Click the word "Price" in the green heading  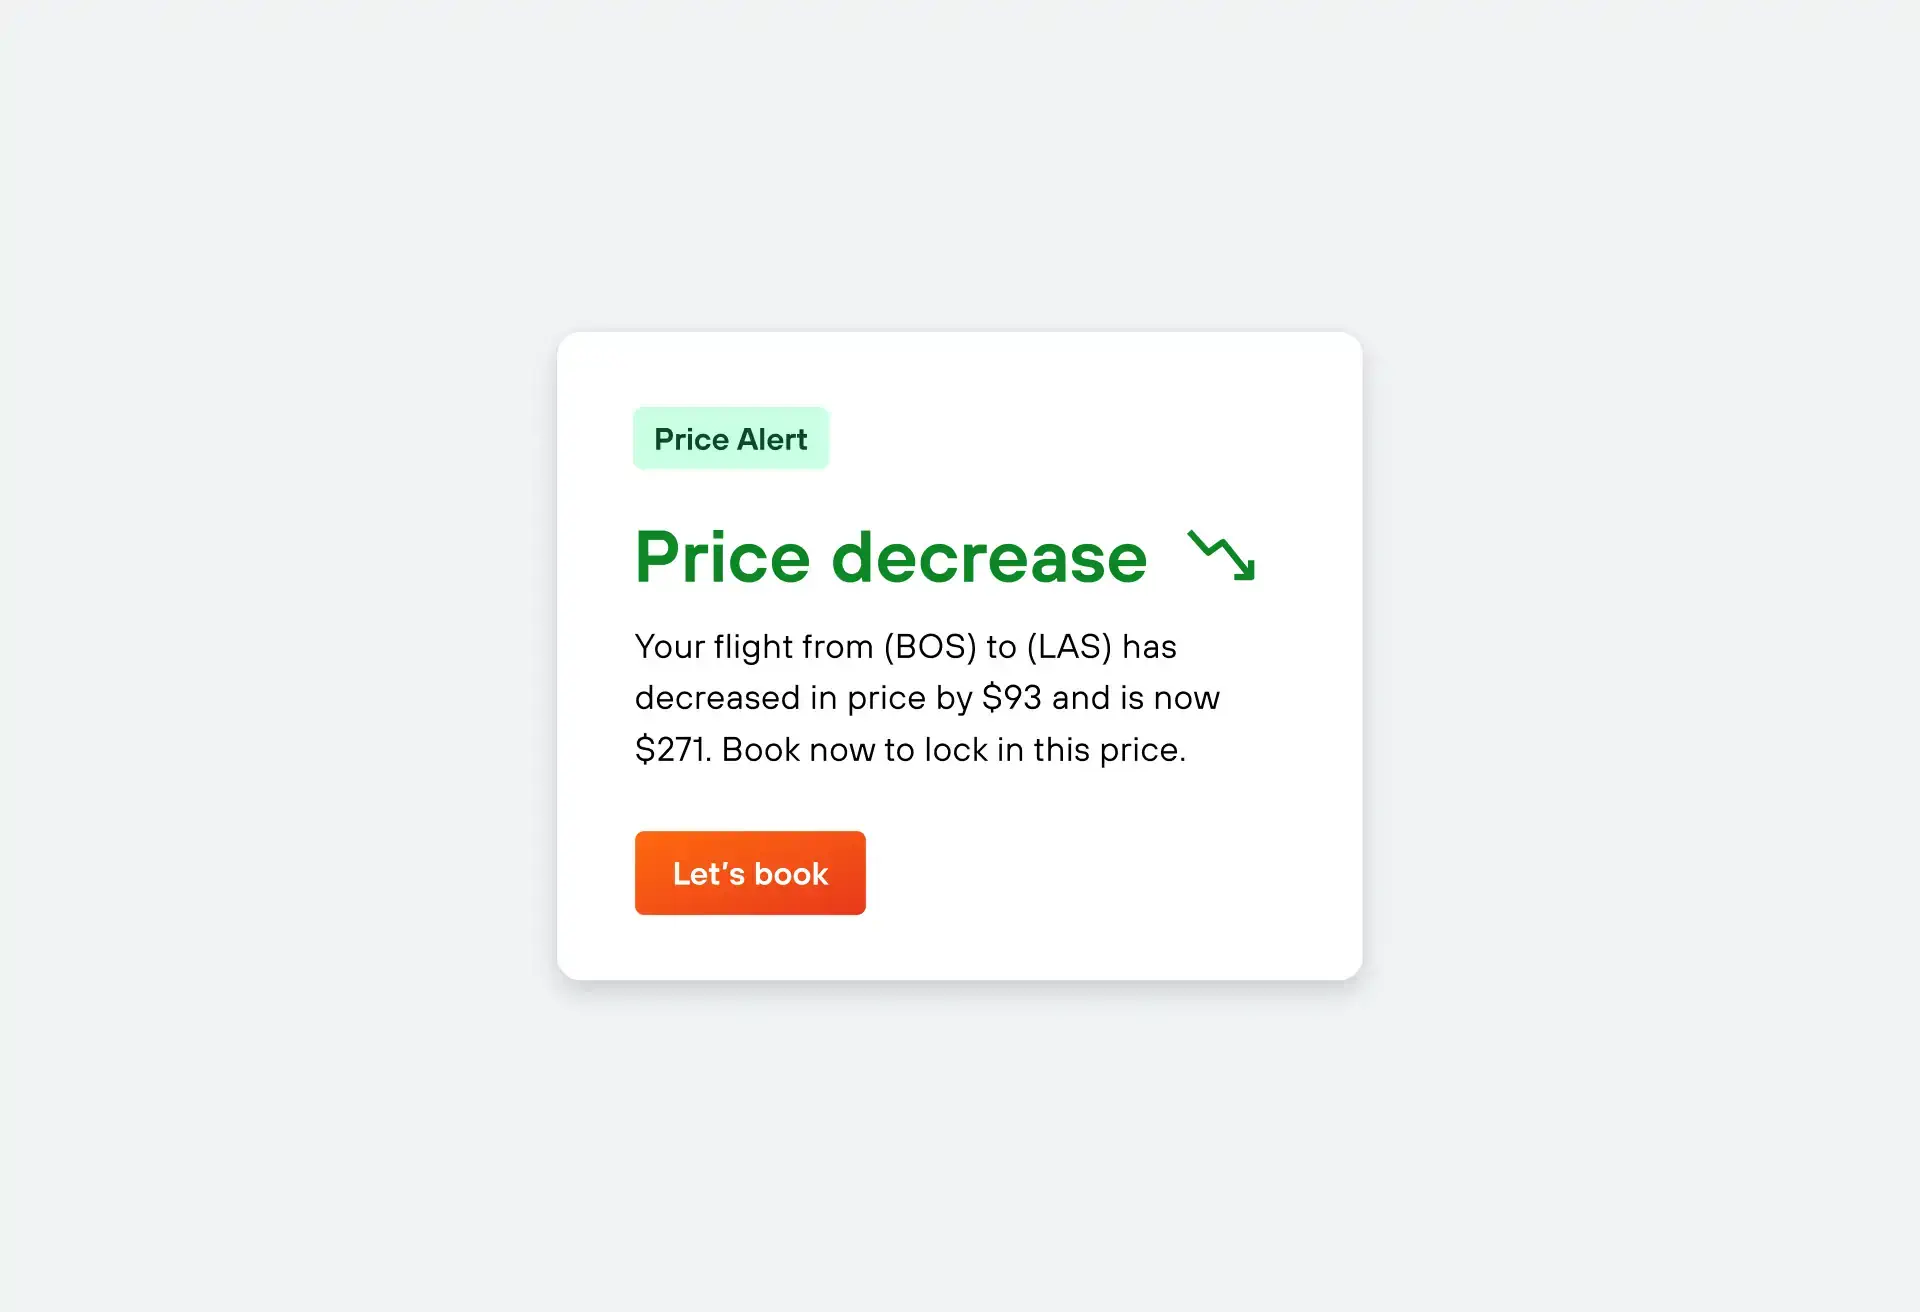pos(722,557)
